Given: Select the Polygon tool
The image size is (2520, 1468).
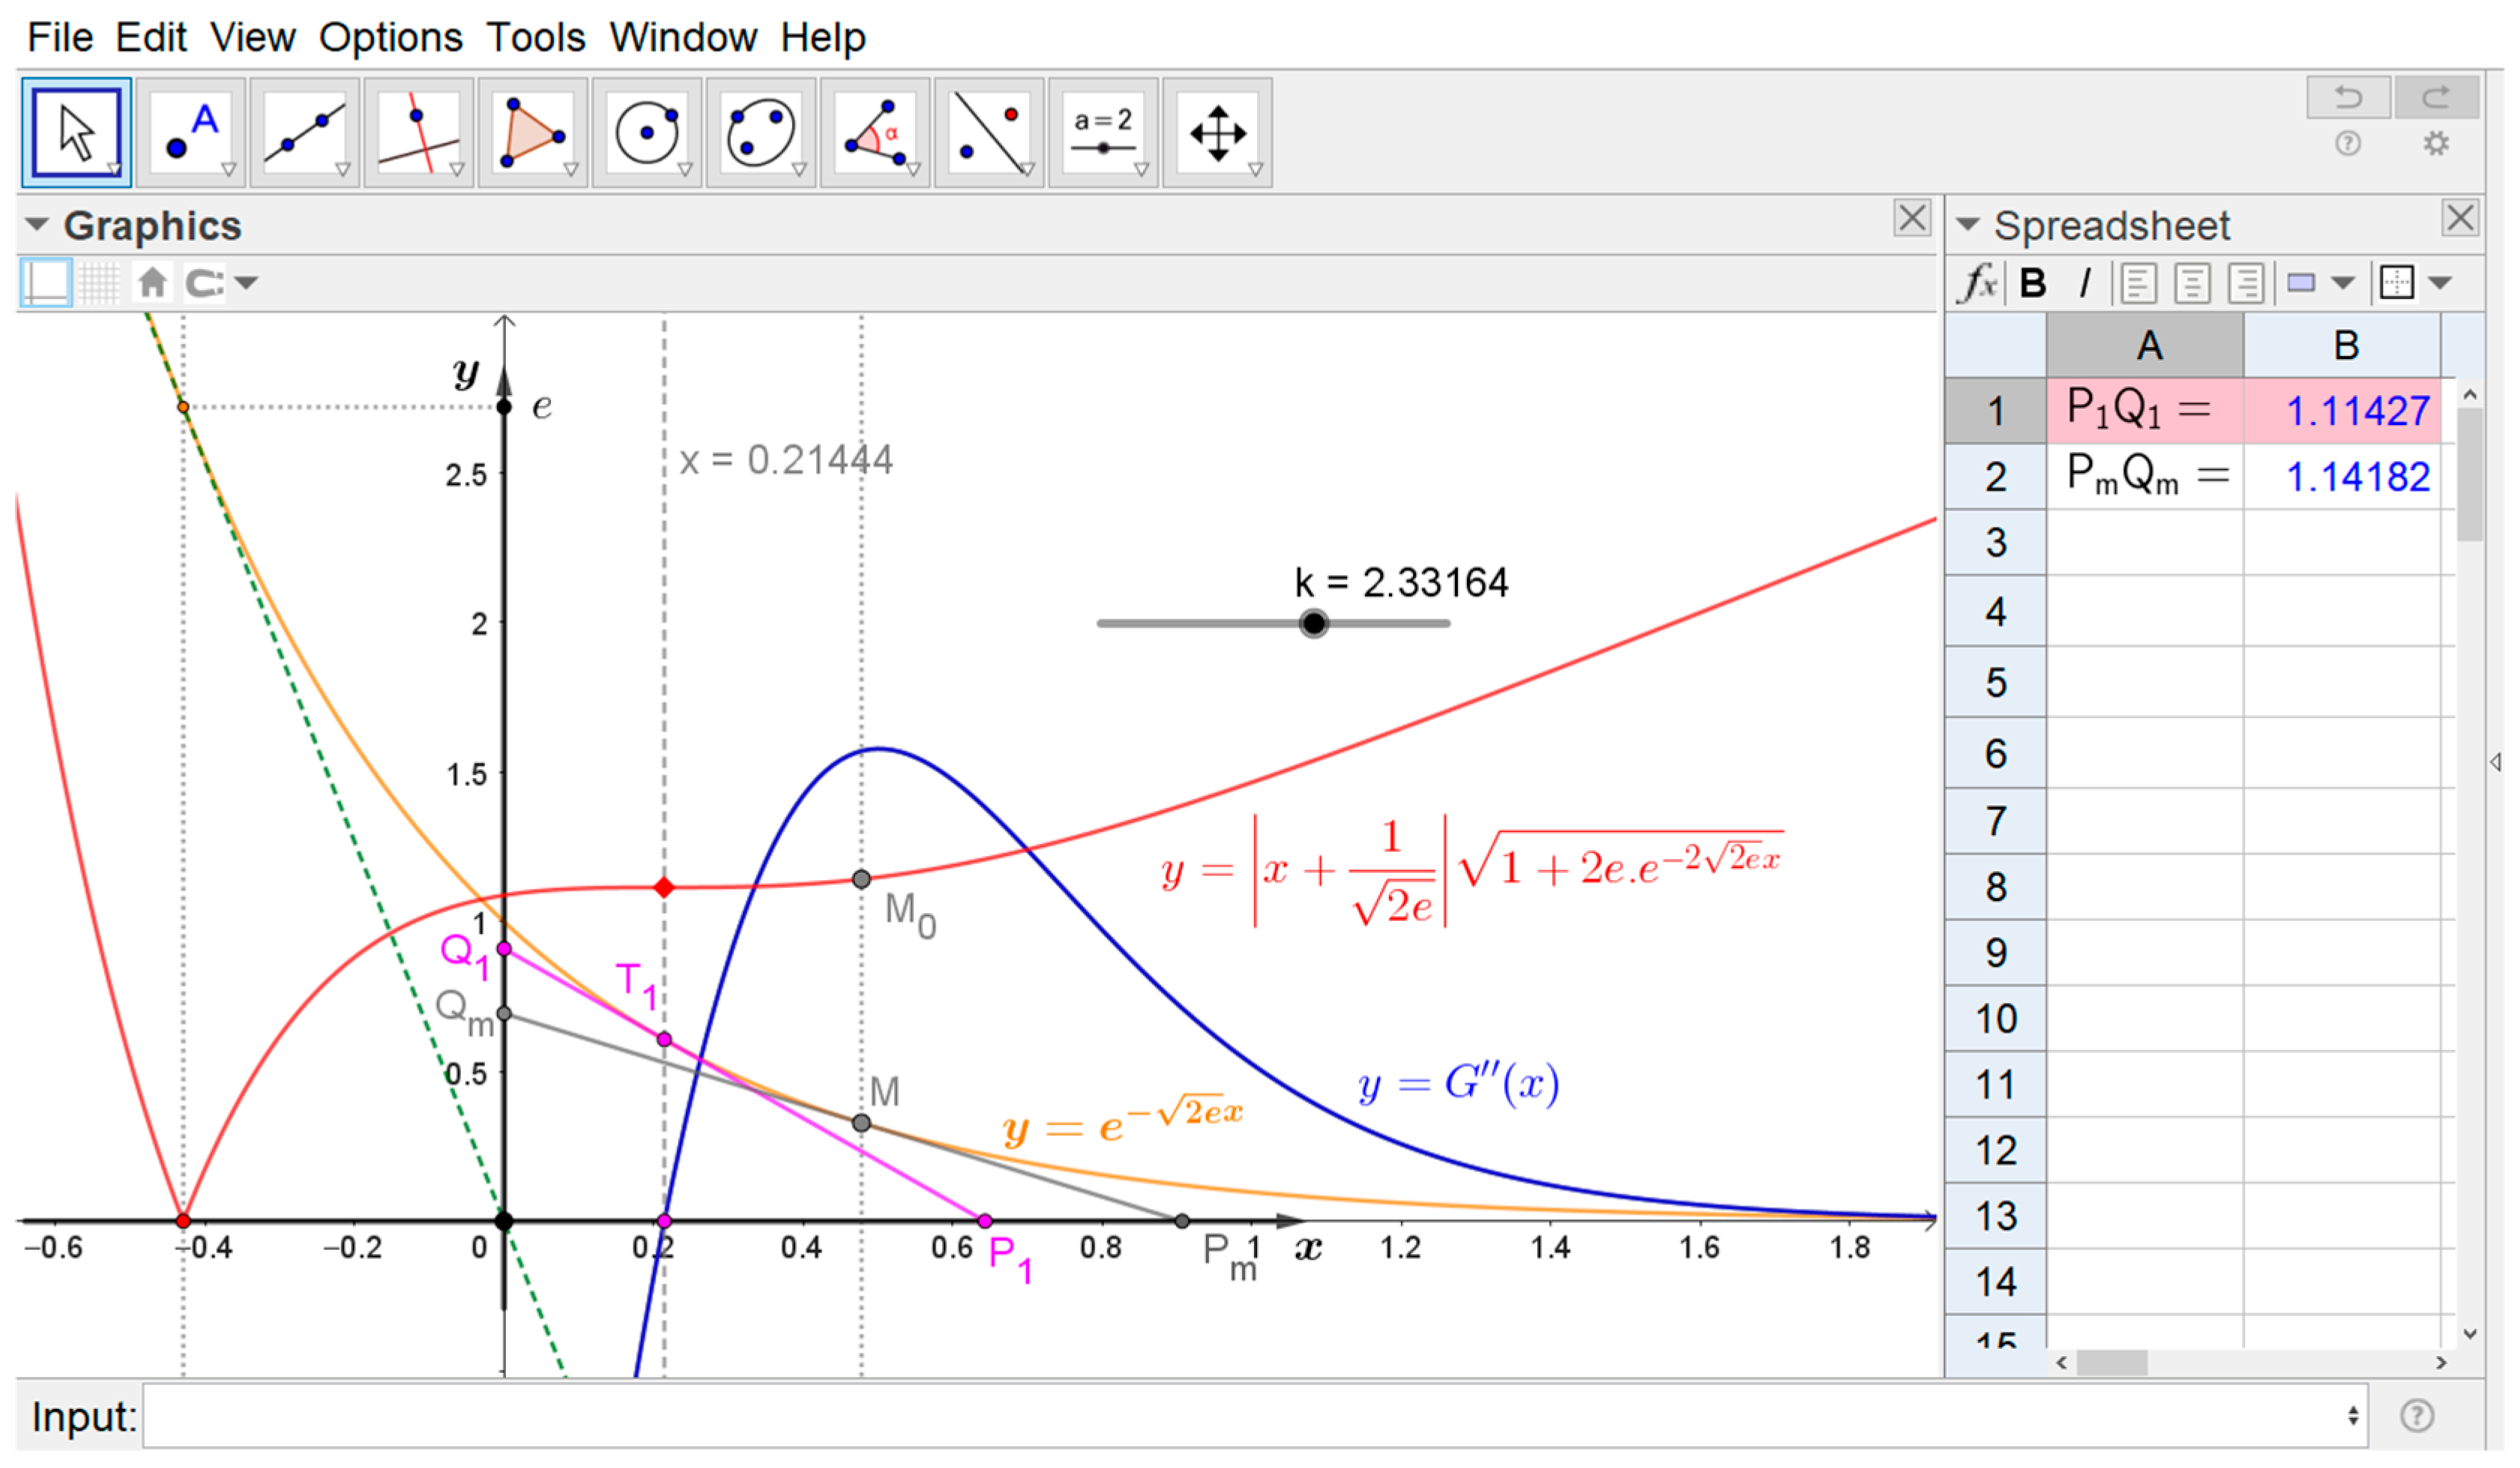Looking at the screenshot, I should (x=532, y=133).
